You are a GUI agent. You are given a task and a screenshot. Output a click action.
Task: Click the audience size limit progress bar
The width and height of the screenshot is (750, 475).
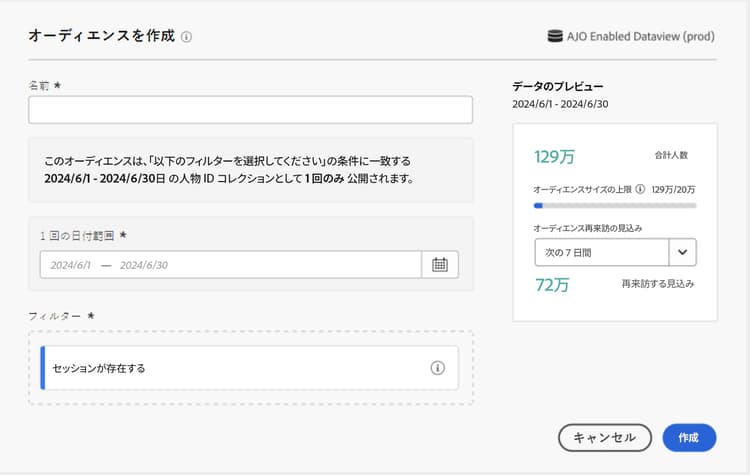[x=615, y=206]
